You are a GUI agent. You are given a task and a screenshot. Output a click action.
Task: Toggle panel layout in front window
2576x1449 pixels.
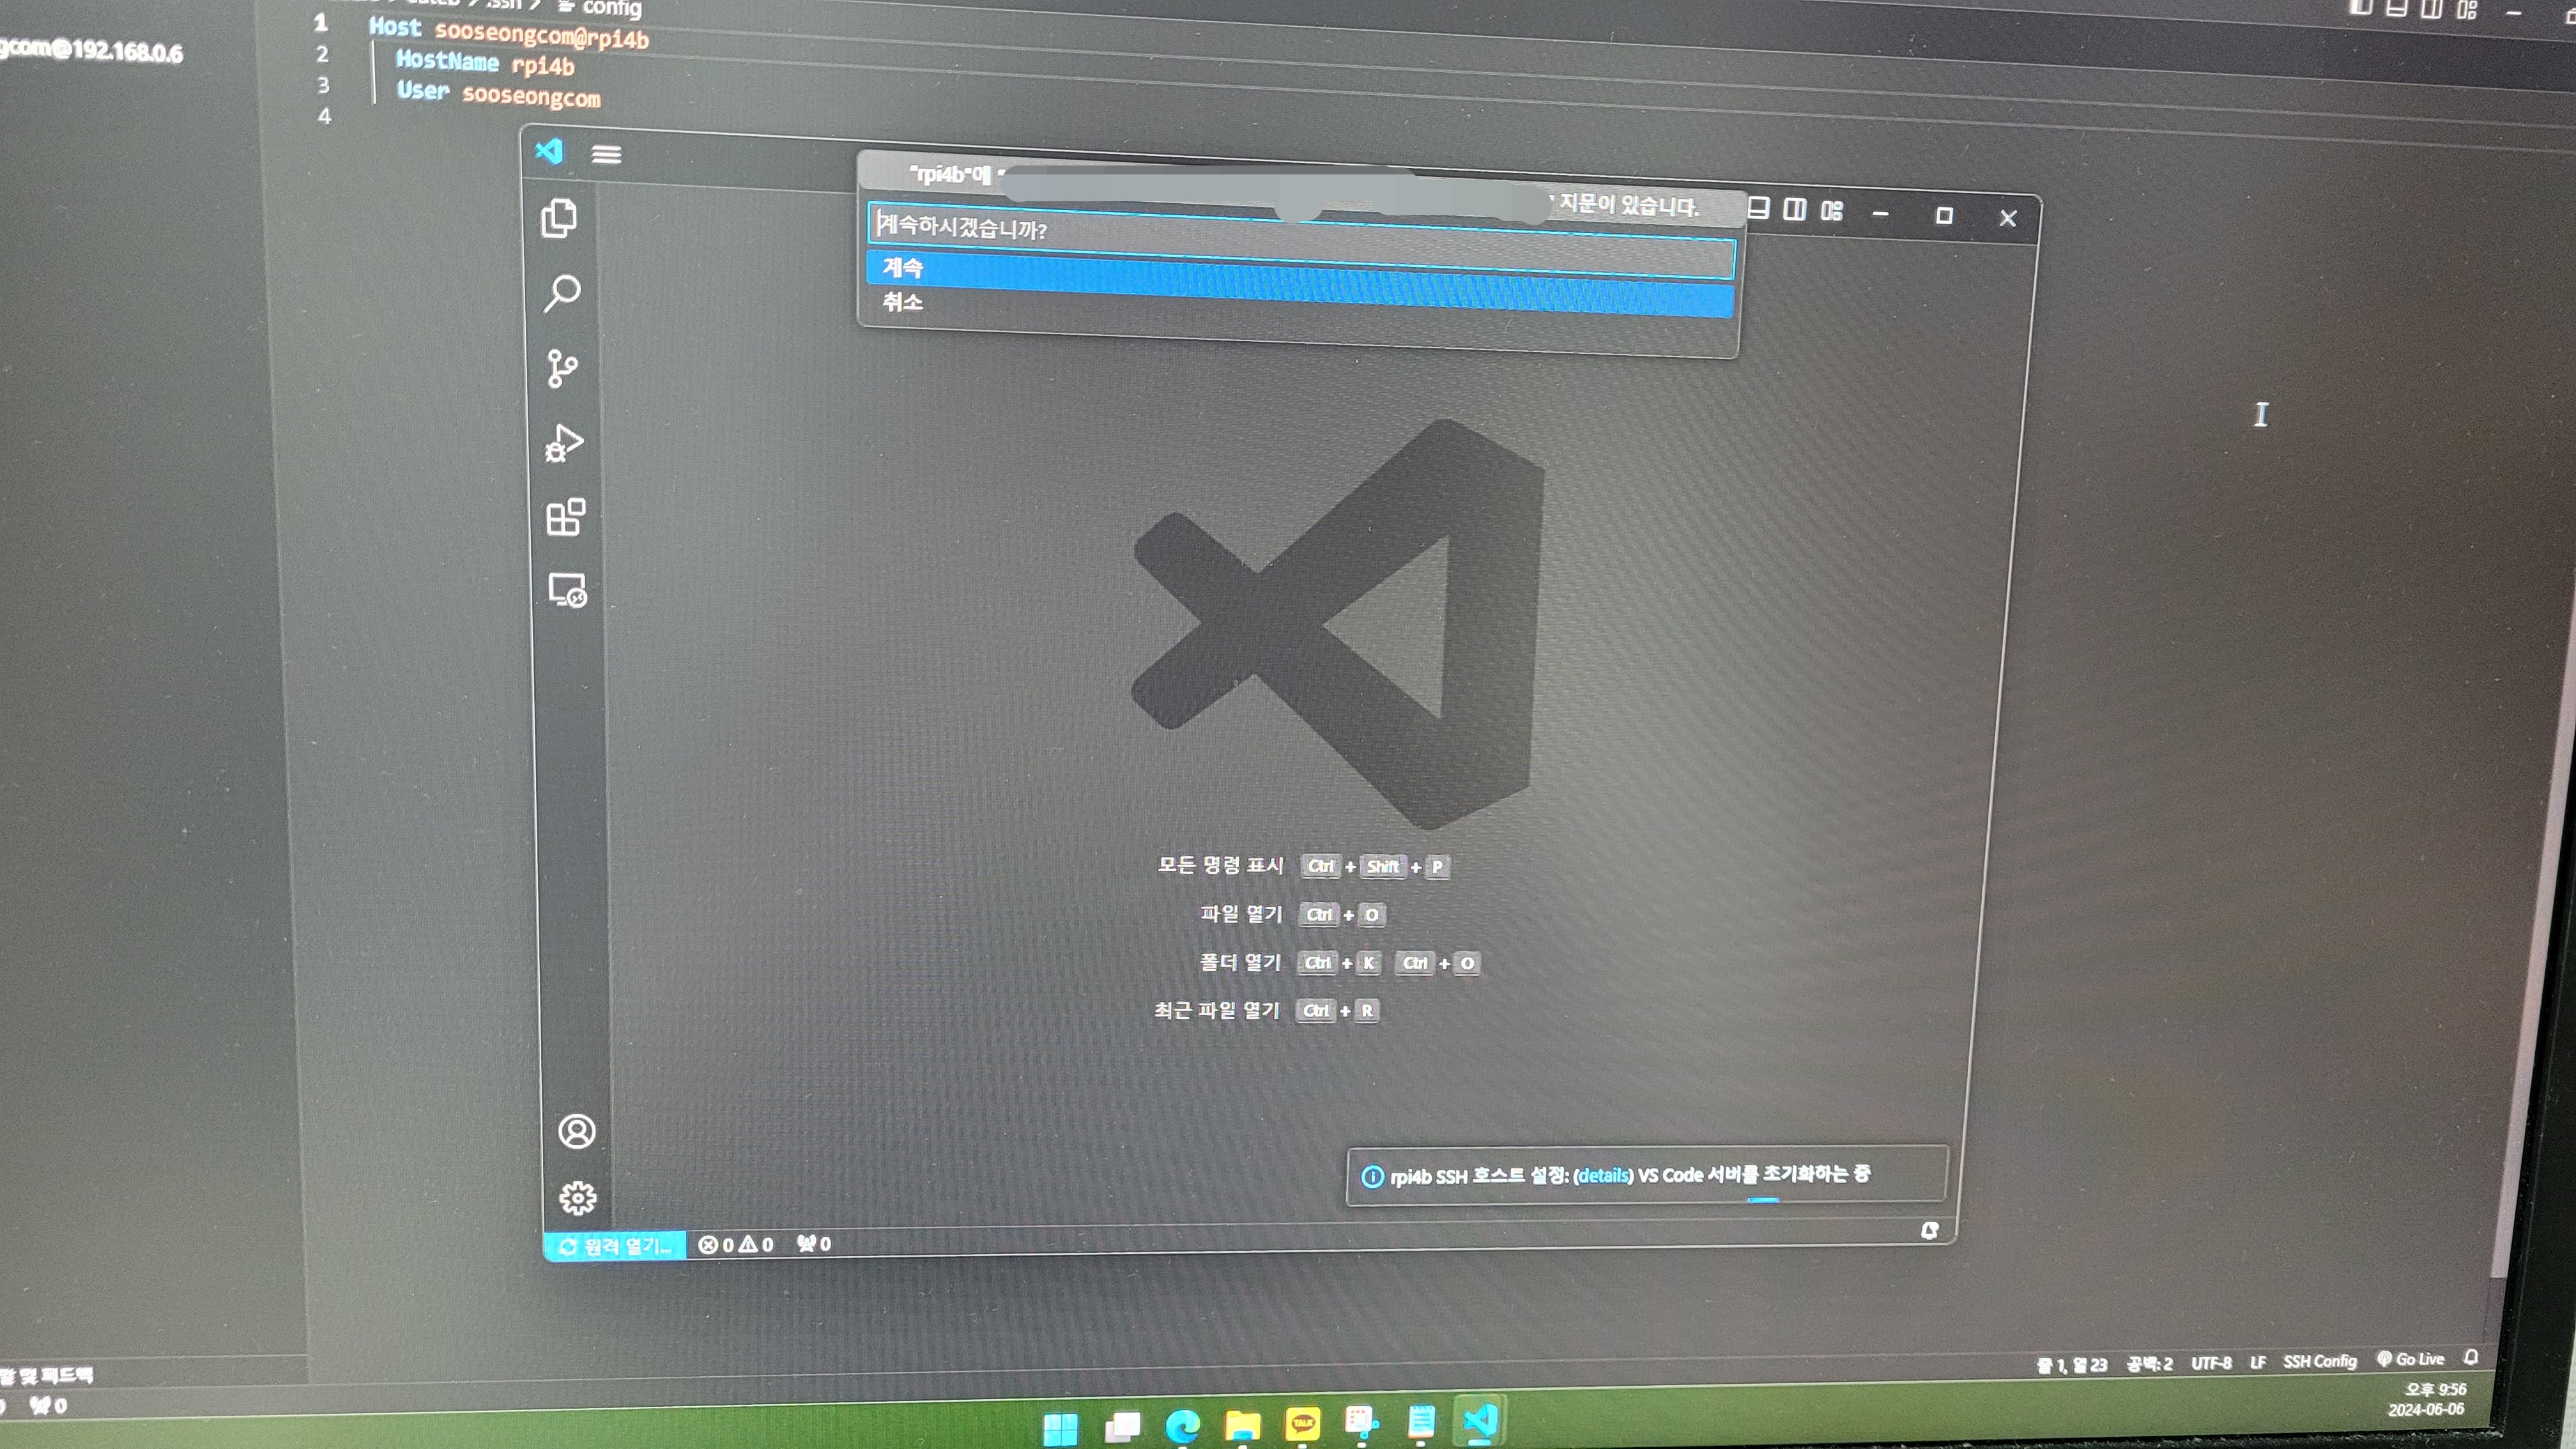[x=1758, y=208]
